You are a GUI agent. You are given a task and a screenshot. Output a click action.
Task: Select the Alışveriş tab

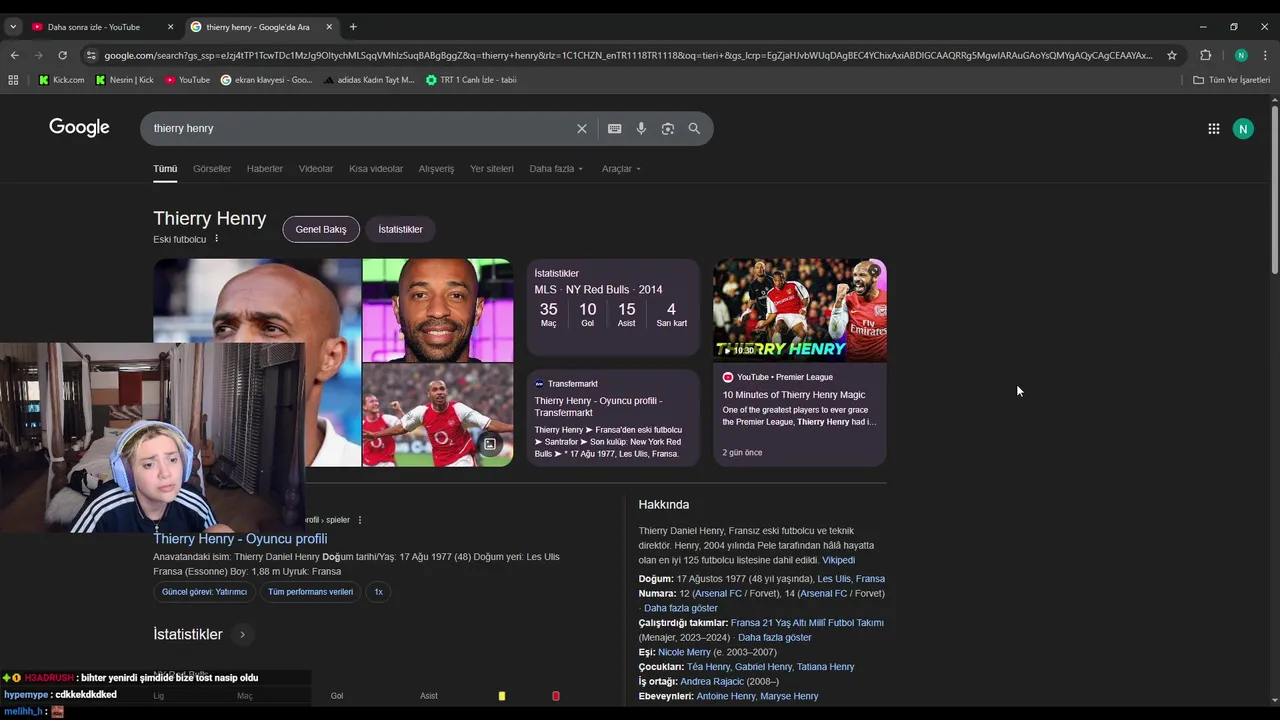click(x=436, y=169)
